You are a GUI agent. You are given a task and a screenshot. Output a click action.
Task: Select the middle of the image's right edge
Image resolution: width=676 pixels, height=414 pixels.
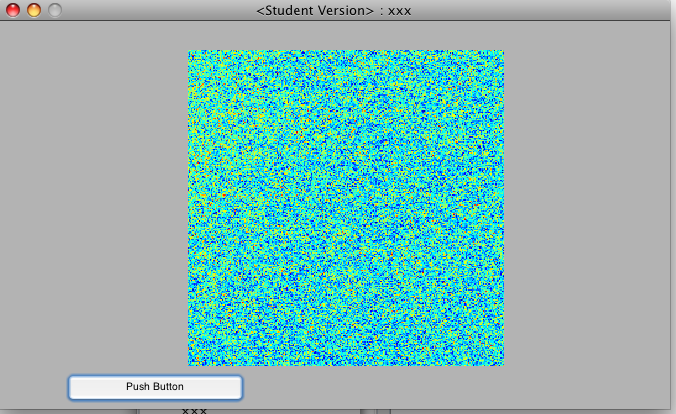tap(502, 208)
